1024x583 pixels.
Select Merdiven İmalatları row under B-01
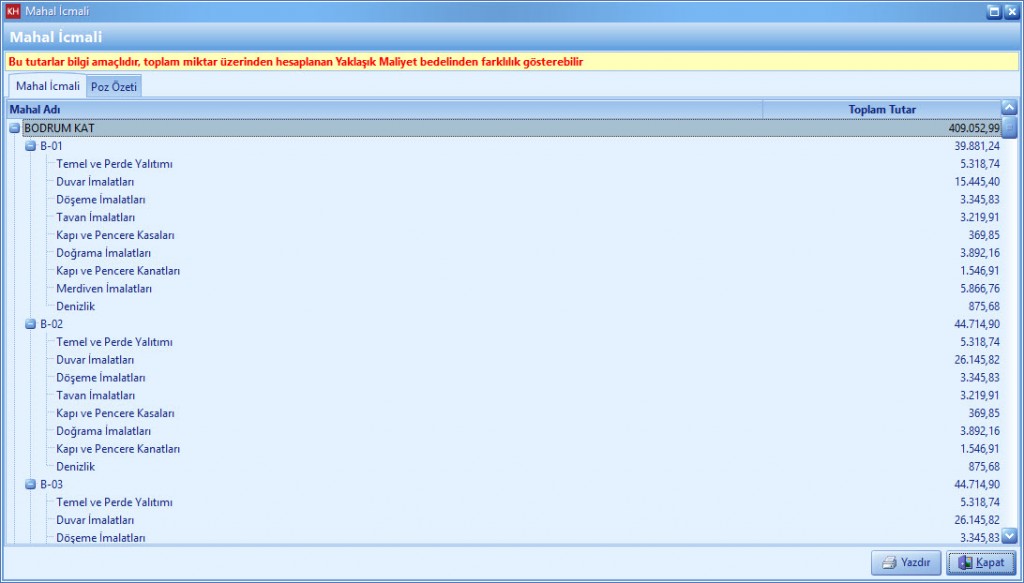[104, 288]
